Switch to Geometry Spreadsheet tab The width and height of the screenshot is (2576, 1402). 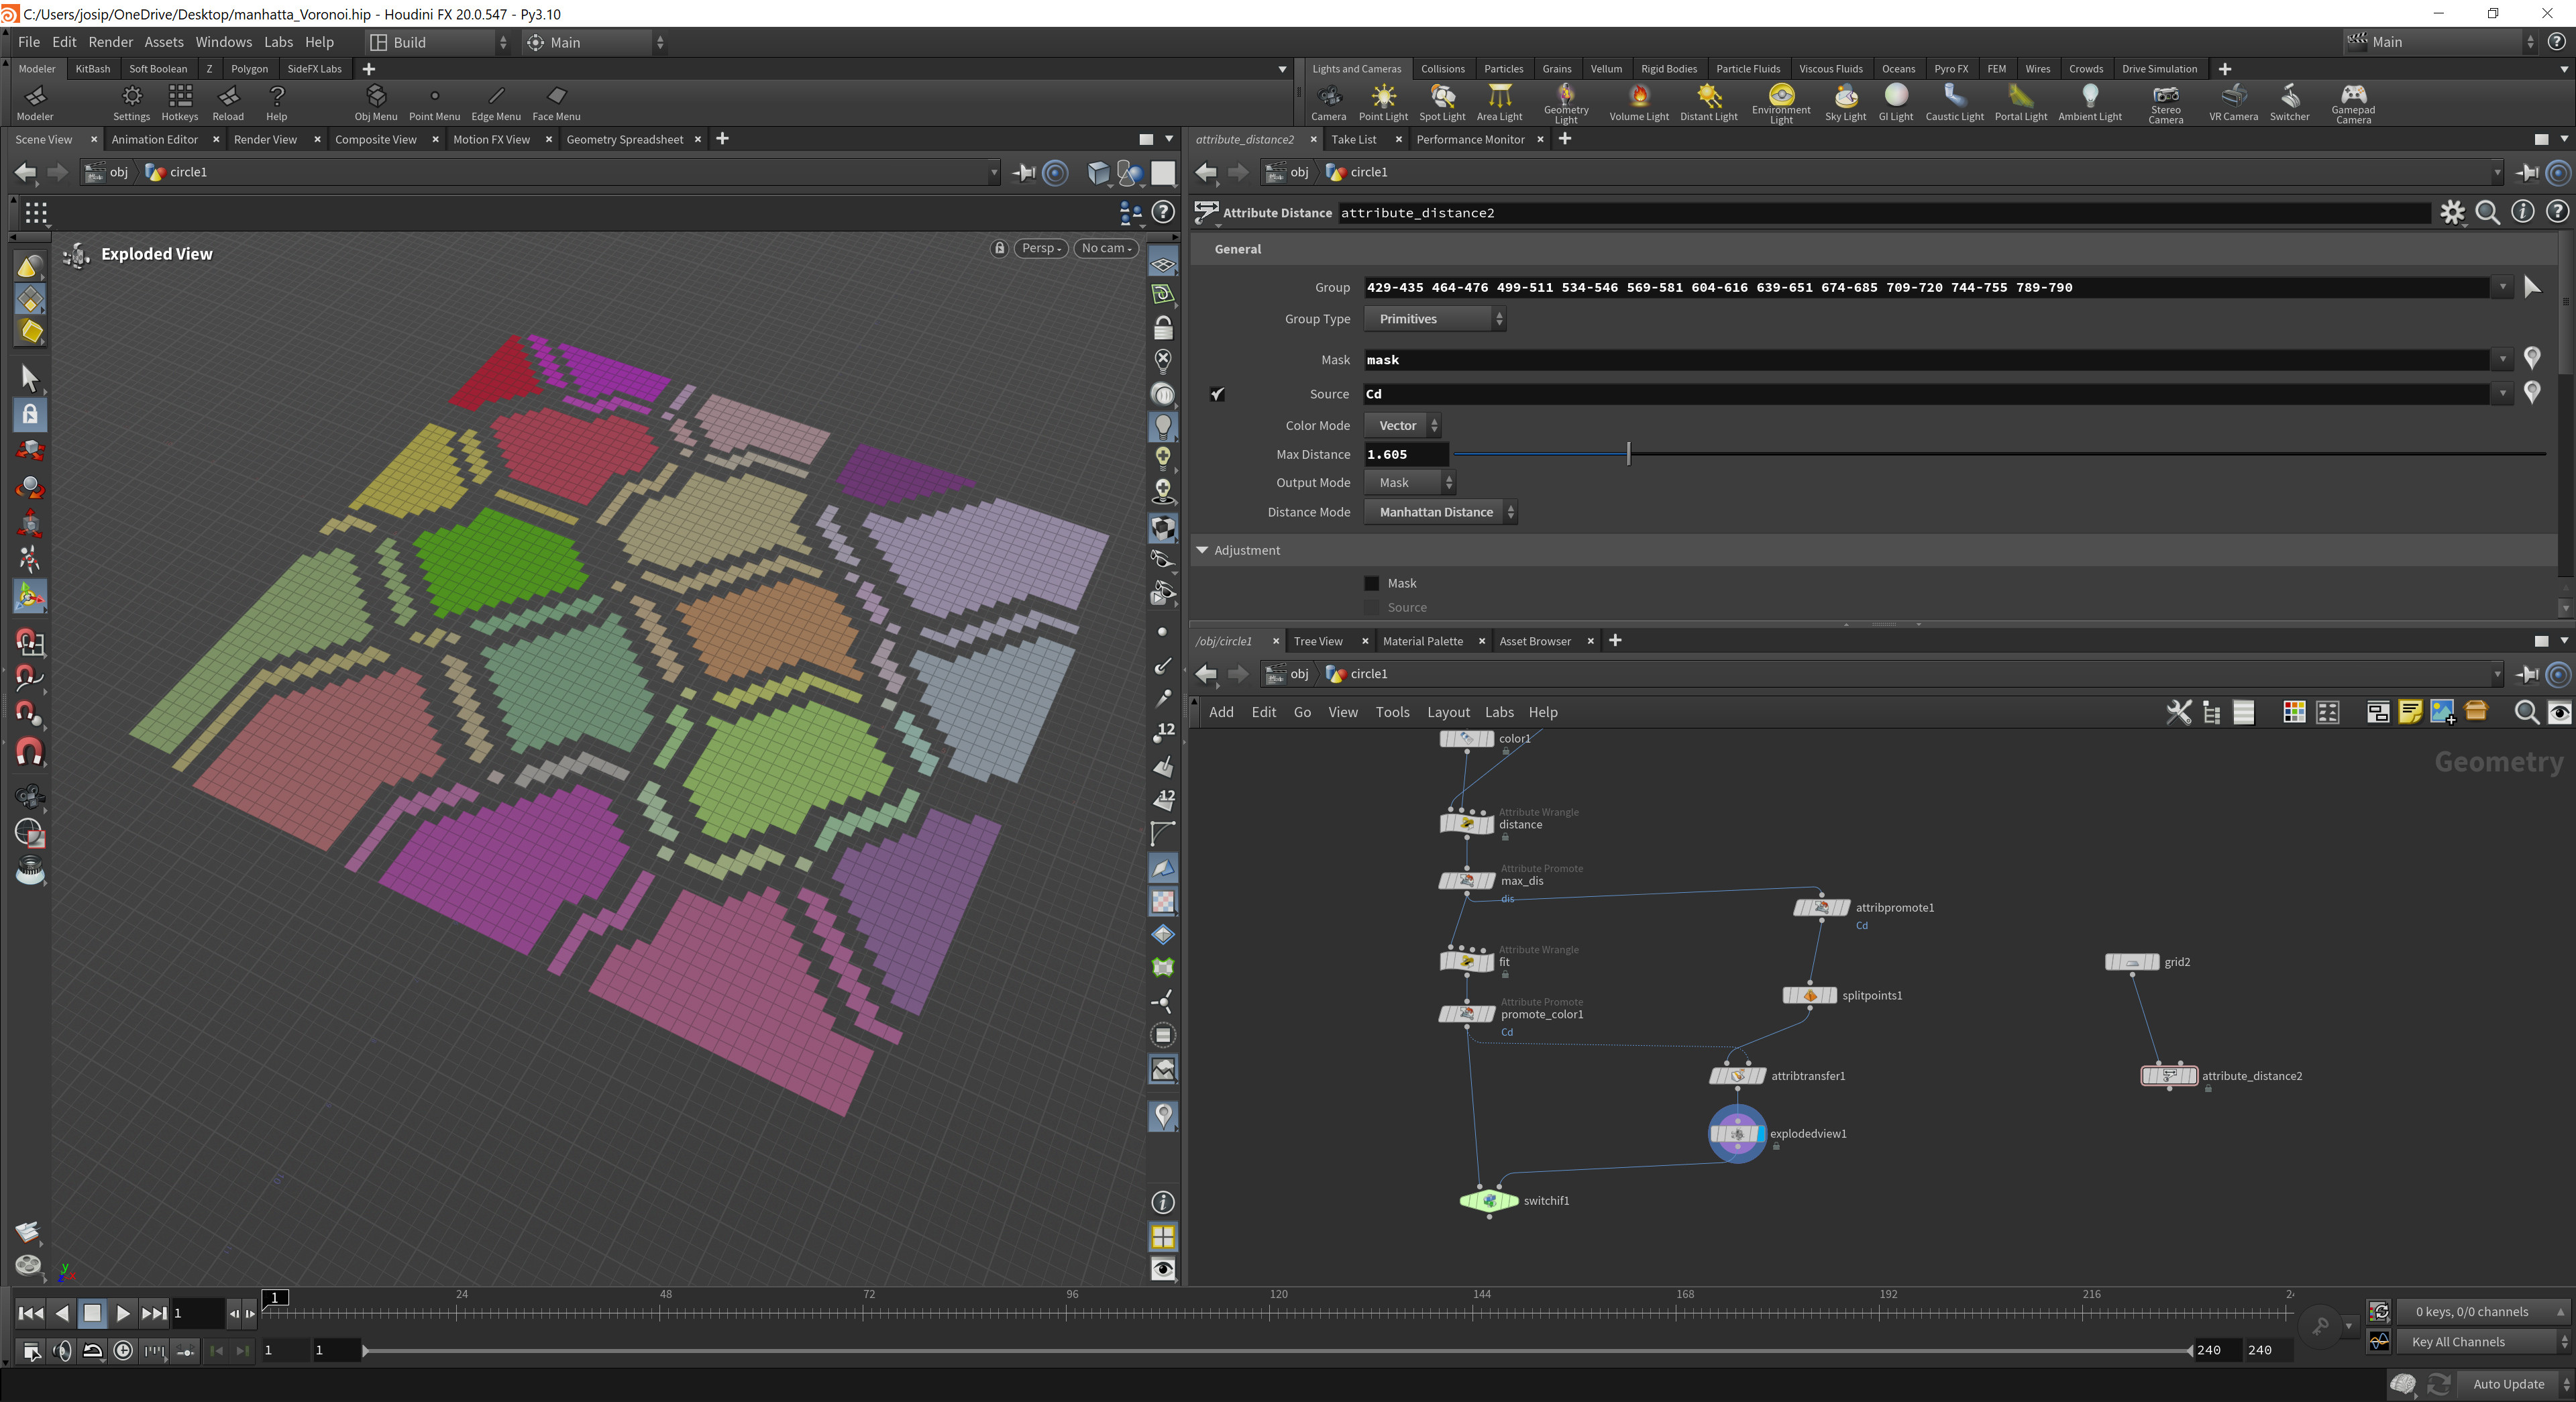624,139
